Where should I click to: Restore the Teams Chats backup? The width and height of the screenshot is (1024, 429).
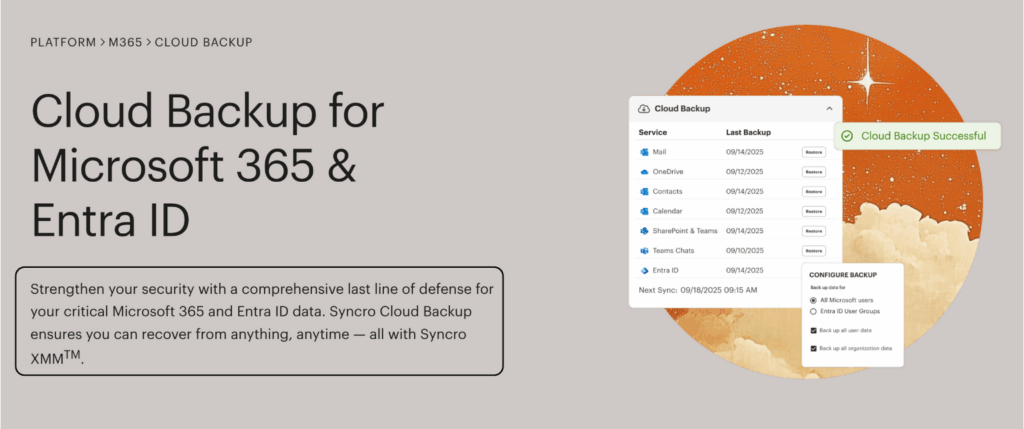(x=814, y=251)
